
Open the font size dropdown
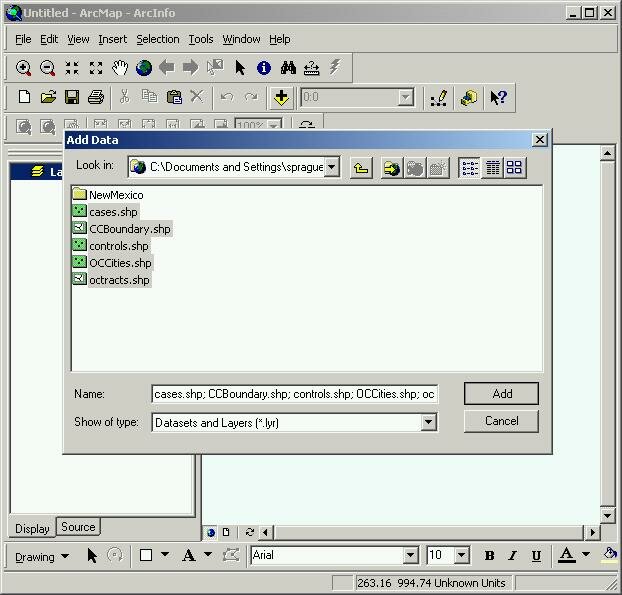(462, 555)
